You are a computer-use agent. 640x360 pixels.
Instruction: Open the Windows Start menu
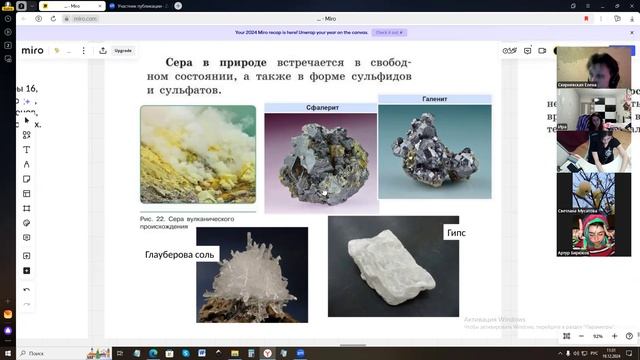pos(8,353)
